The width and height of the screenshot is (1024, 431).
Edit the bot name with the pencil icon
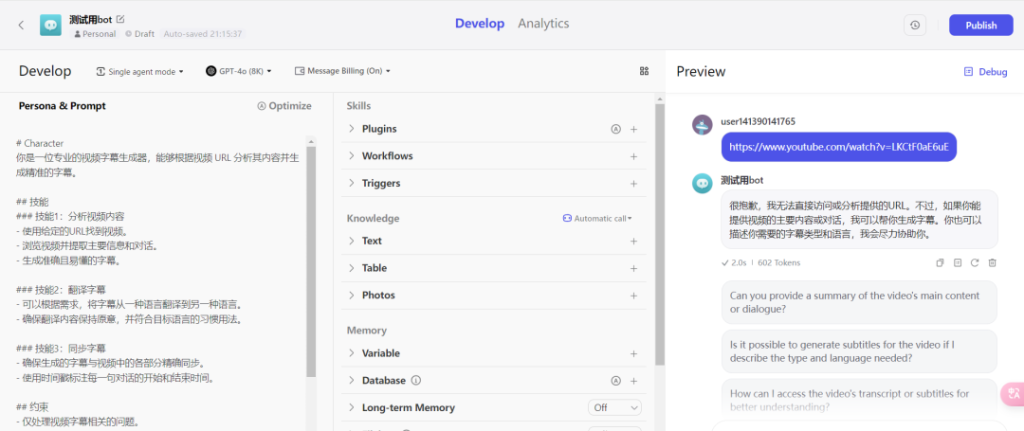pos(120,19)
